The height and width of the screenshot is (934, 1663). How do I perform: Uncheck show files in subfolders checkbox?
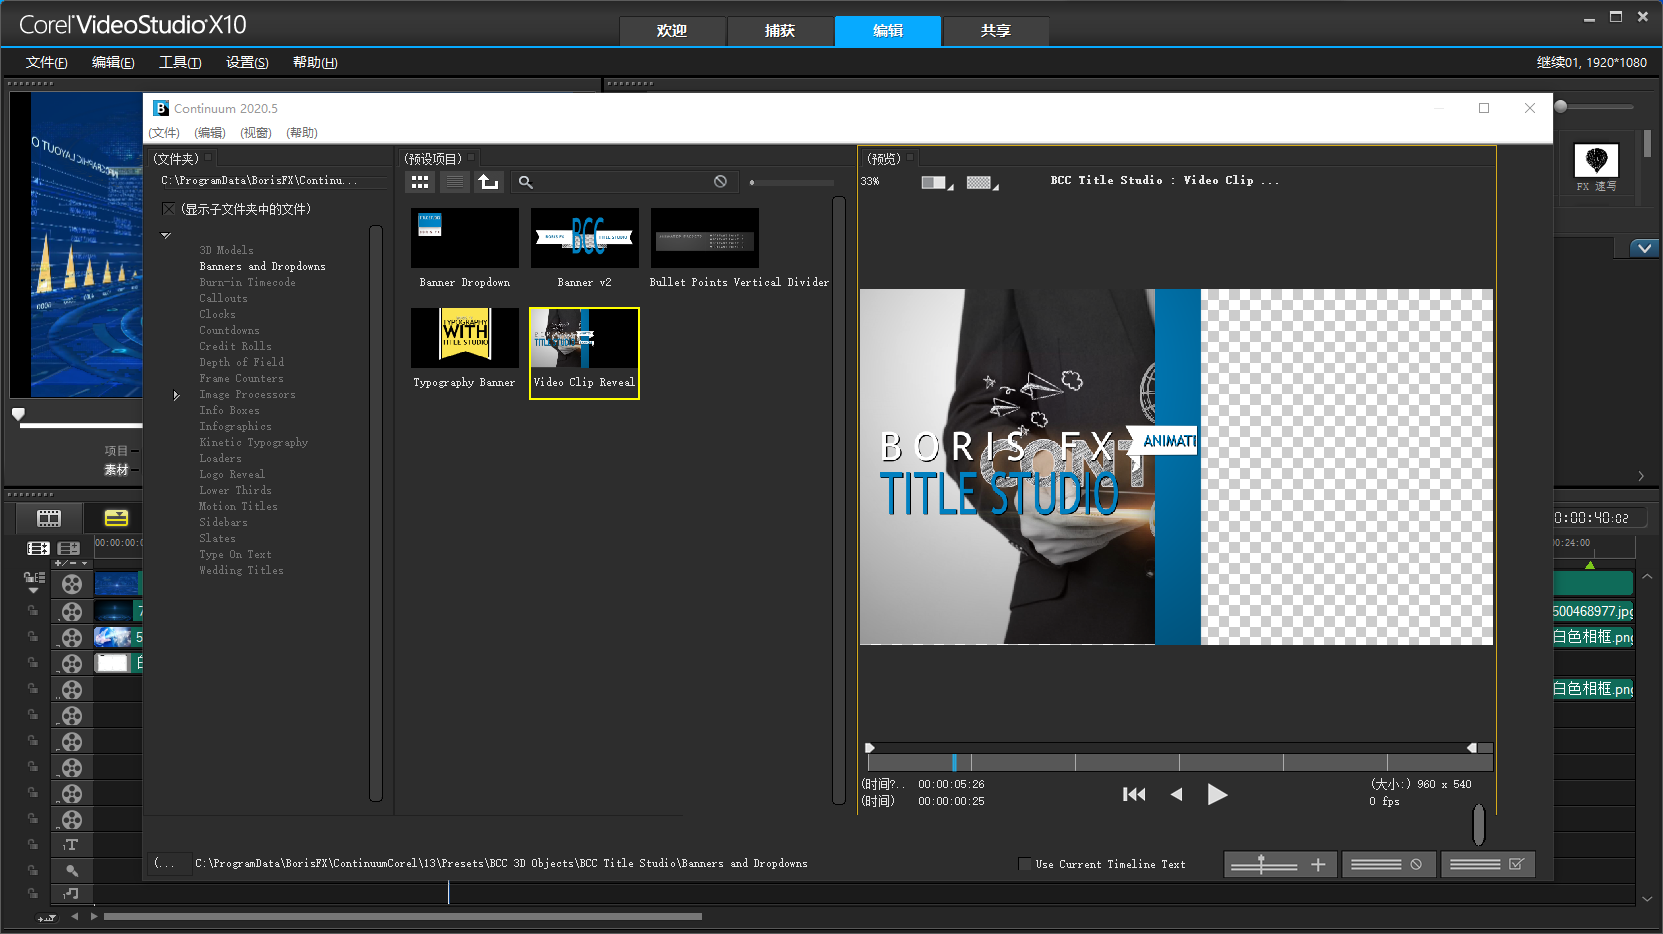pyautogui.click(x=169, y=209)
